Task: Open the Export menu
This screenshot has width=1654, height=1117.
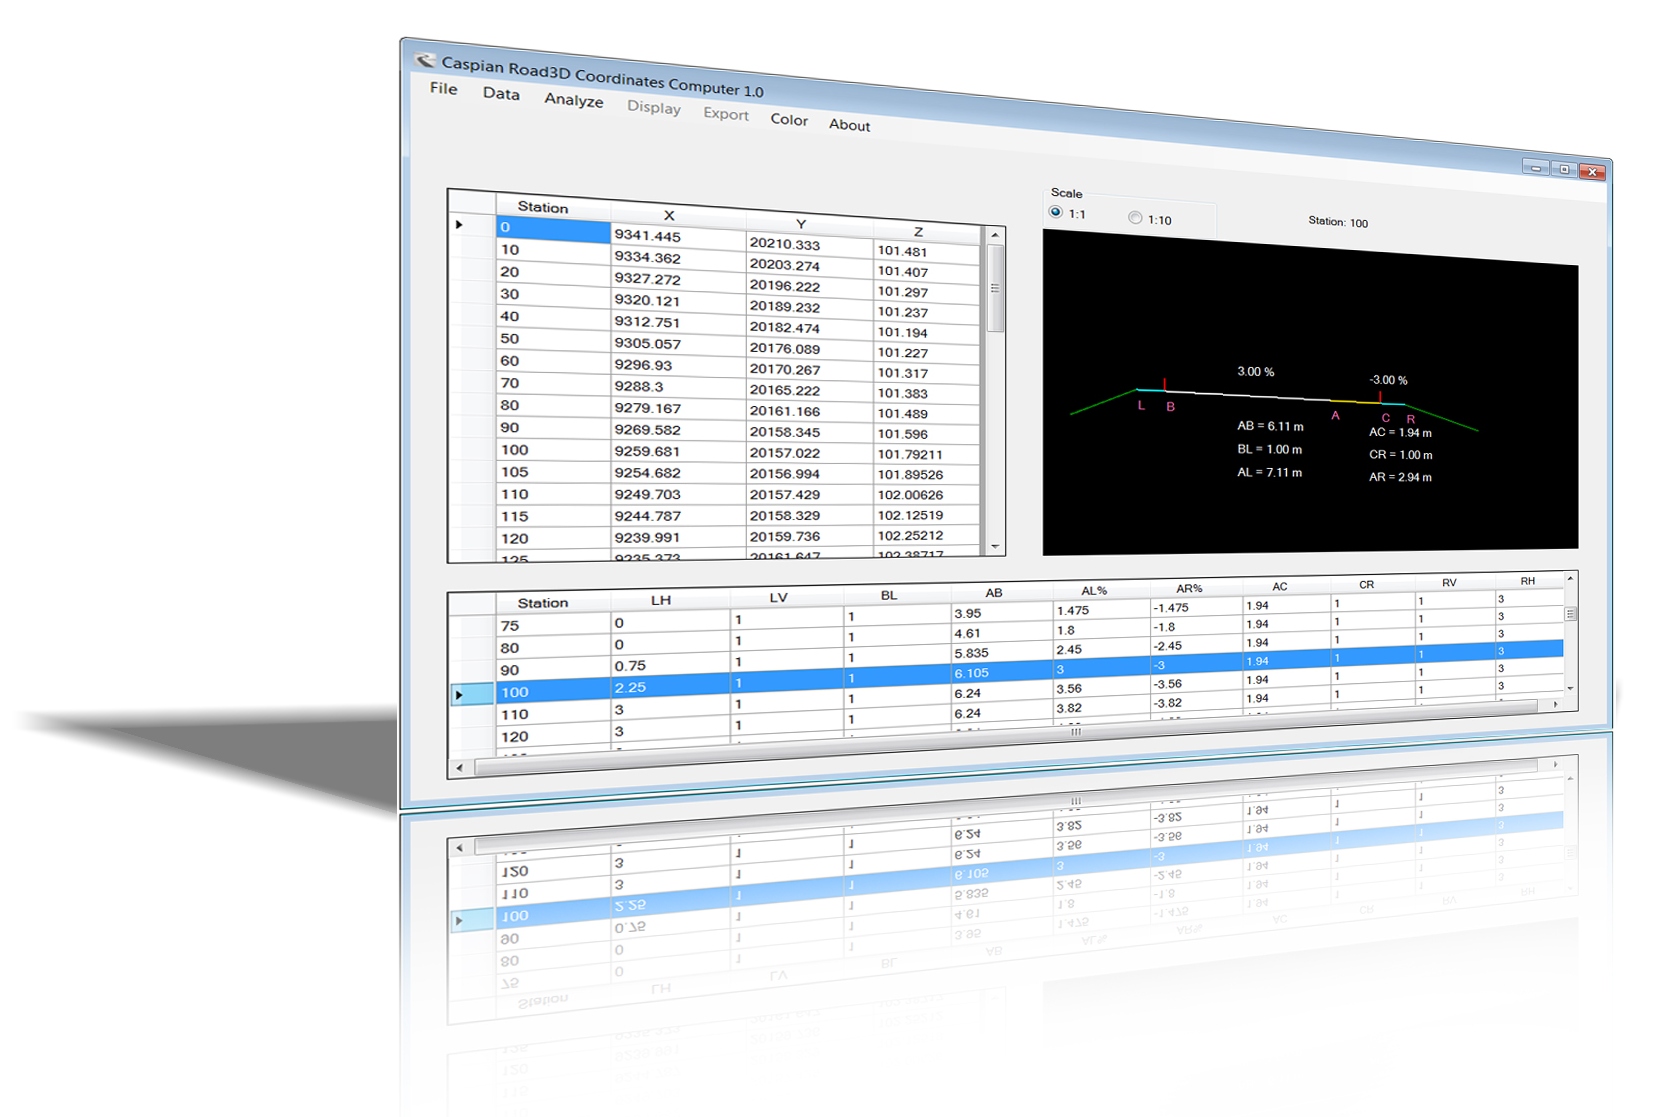Action: pyautogui.click(x=726, y=114)
